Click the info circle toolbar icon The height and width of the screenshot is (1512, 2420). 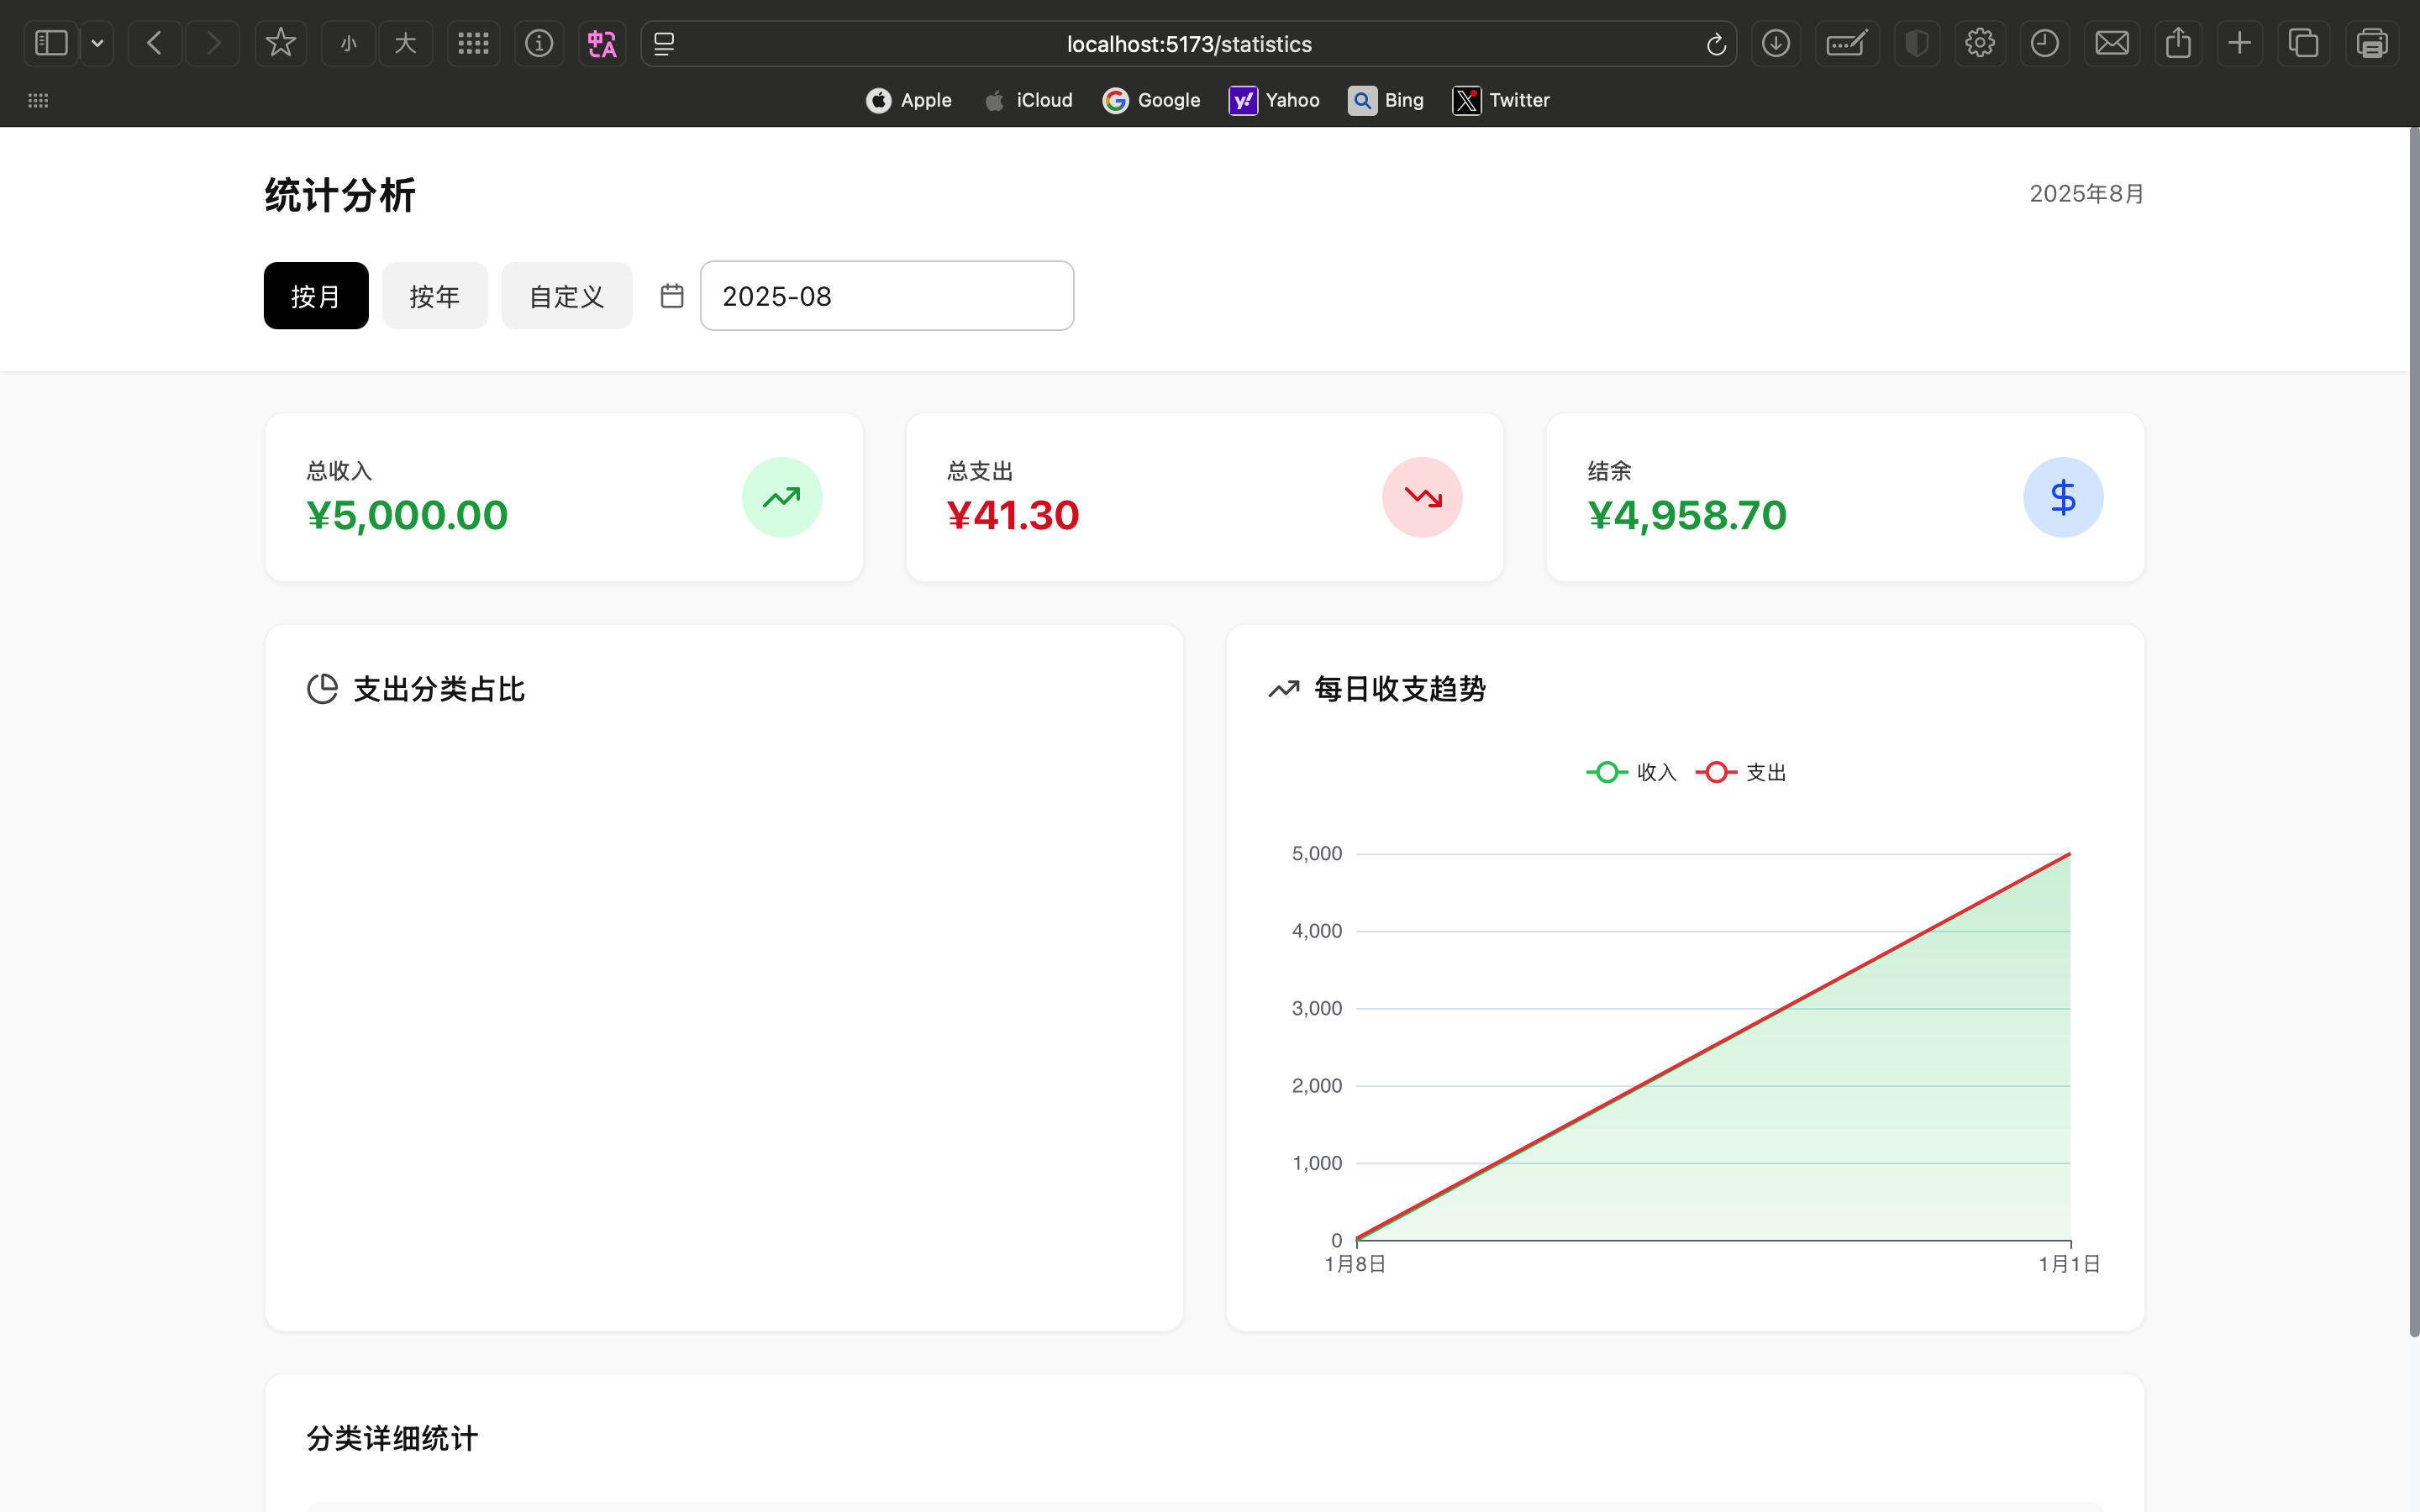click(539, 43)
